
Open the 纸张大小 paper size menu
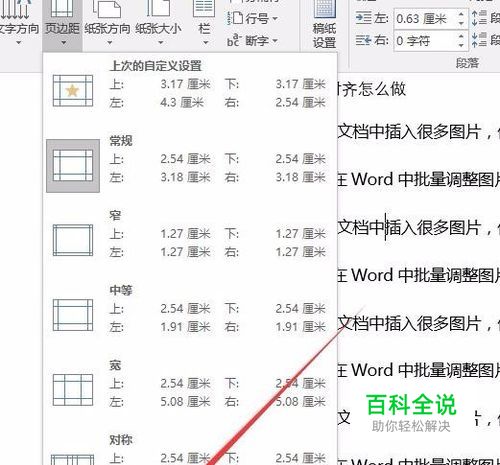(158, 23)
